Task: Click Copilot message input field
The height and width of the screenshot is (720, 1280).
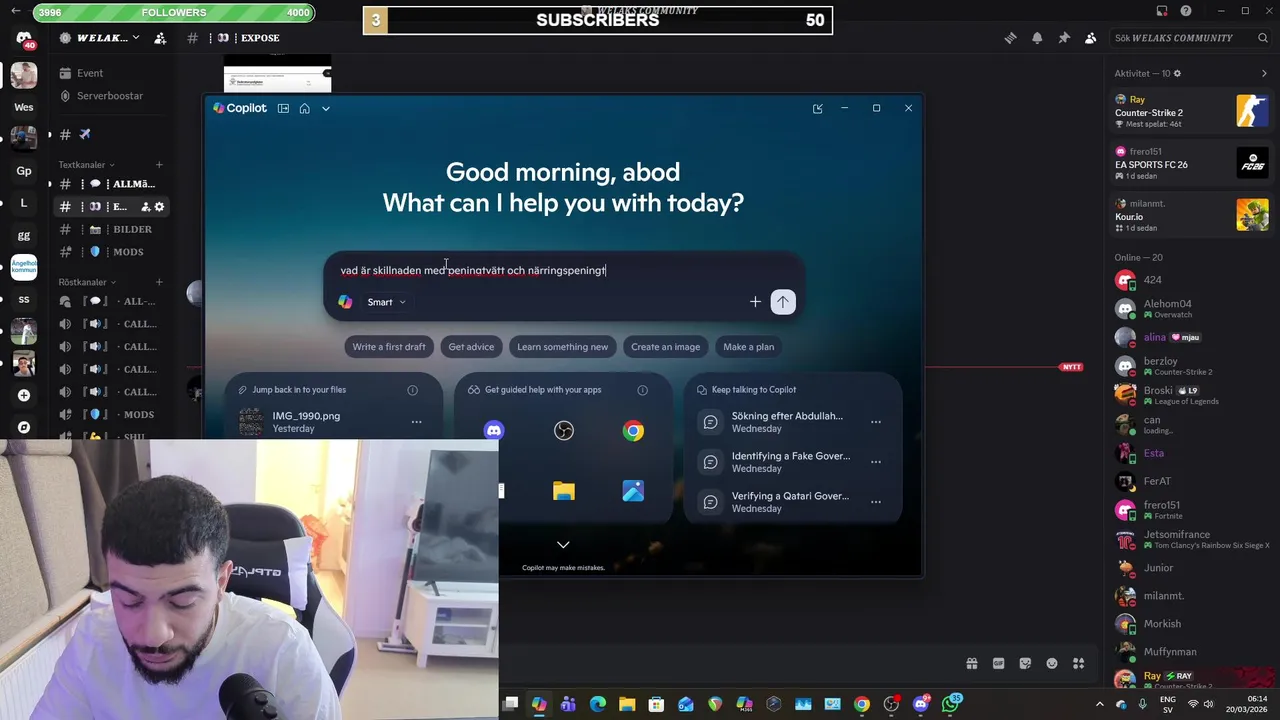Action: coord(563,270)
